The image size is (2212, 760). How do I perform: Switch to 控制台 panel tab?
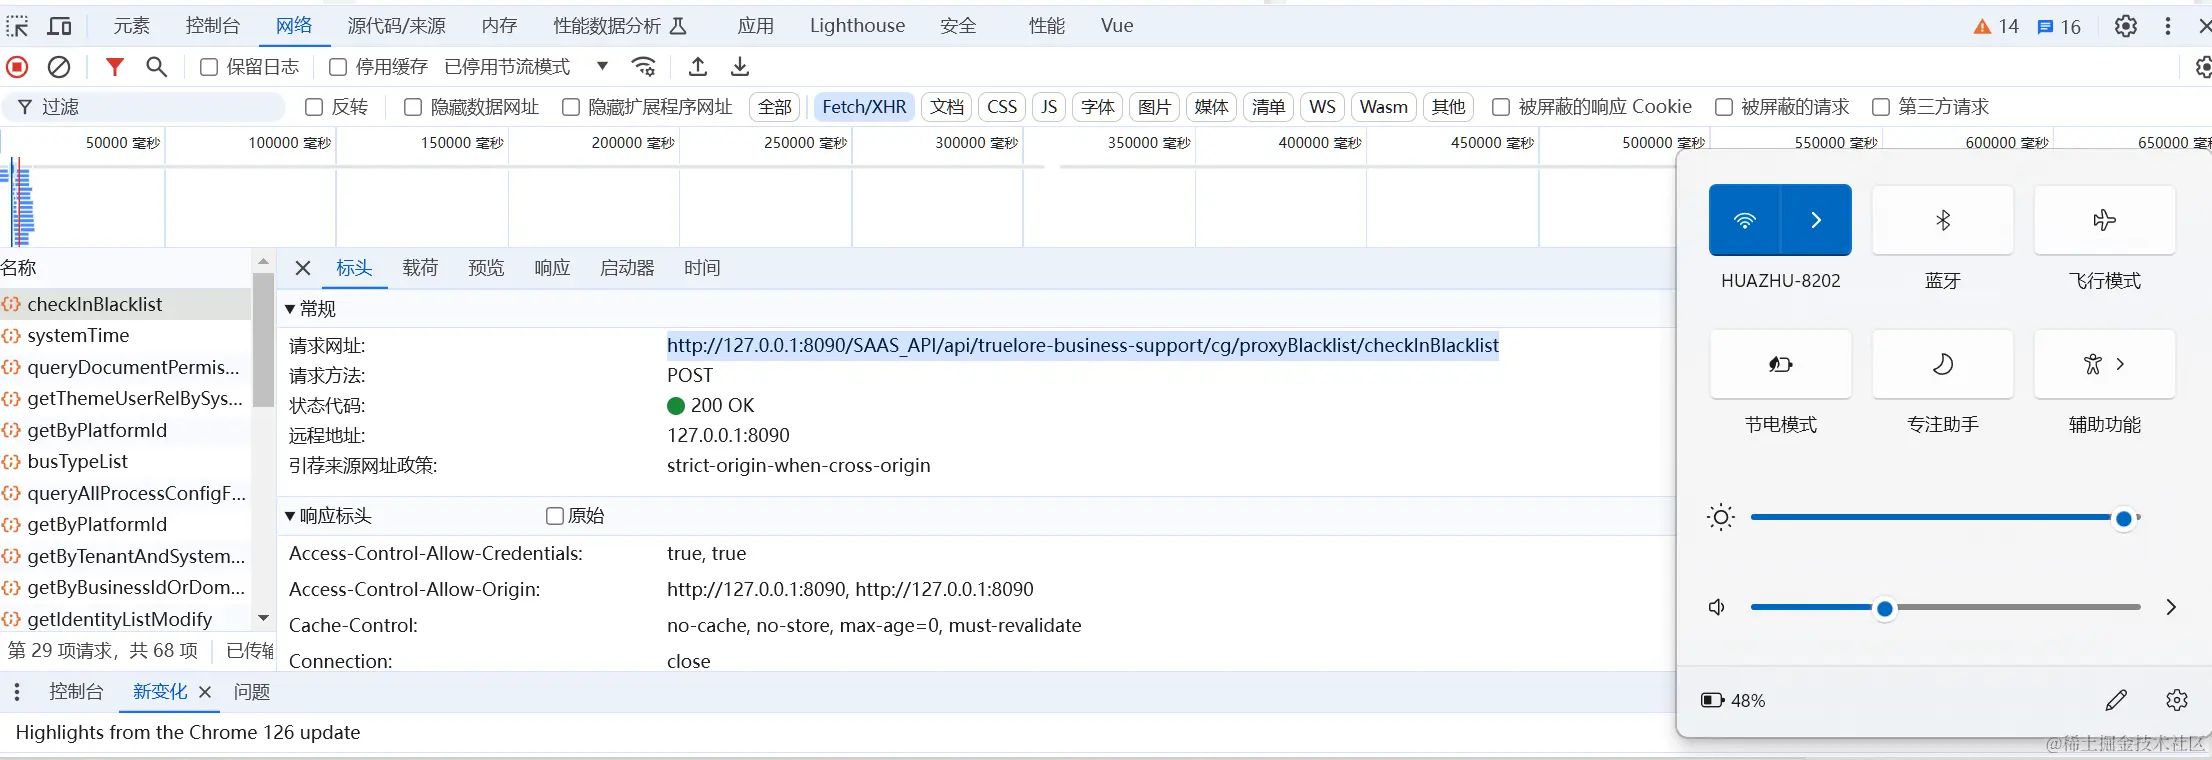tap(213, 26)
